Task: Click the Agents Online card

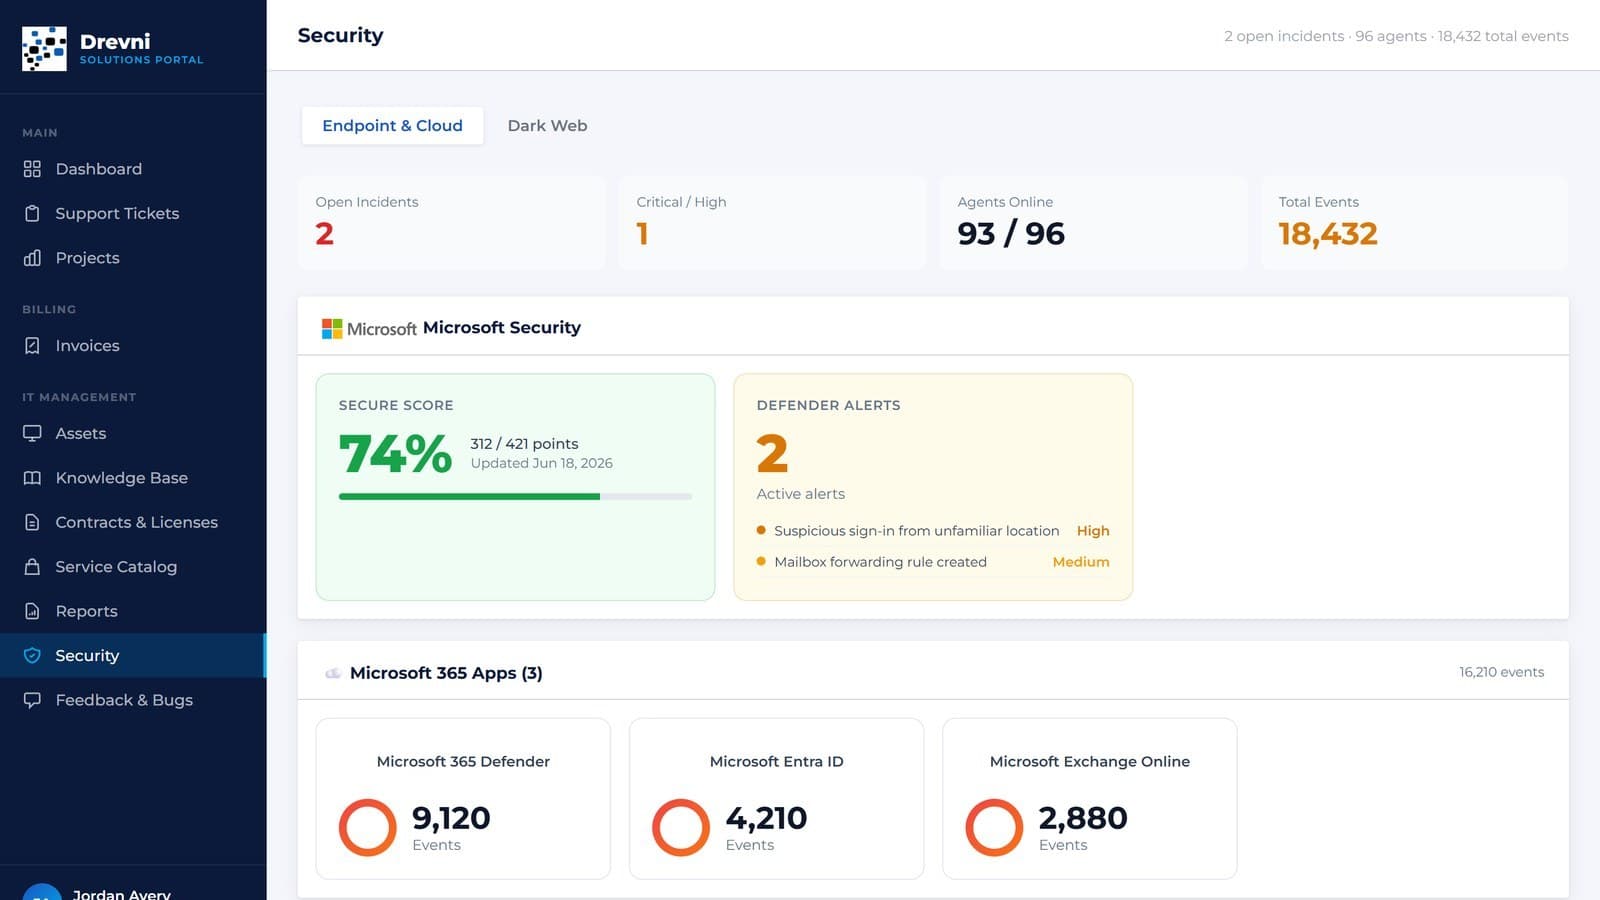Action: click(1093, 223)
